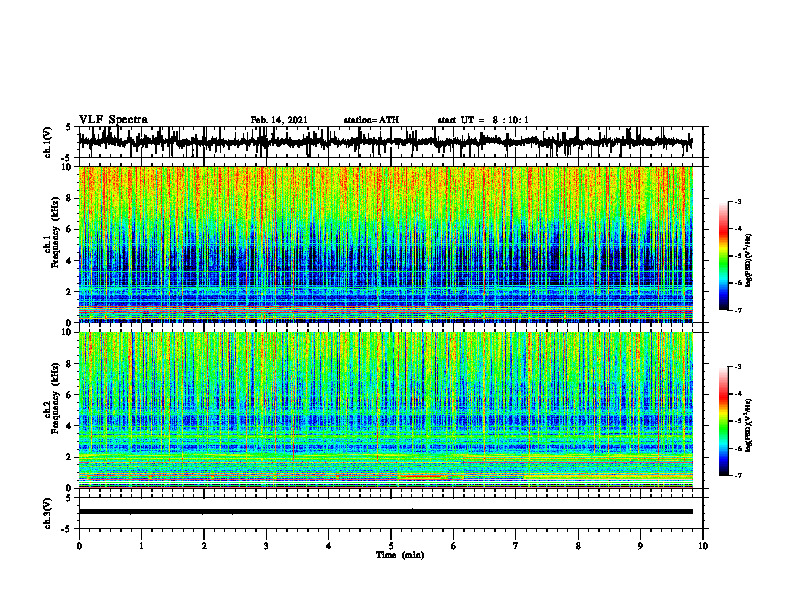The height and width of the screenshot is (612, 792).
Task: Click the ch.1 color bar PSD unit label
Action: click(749, 260)
